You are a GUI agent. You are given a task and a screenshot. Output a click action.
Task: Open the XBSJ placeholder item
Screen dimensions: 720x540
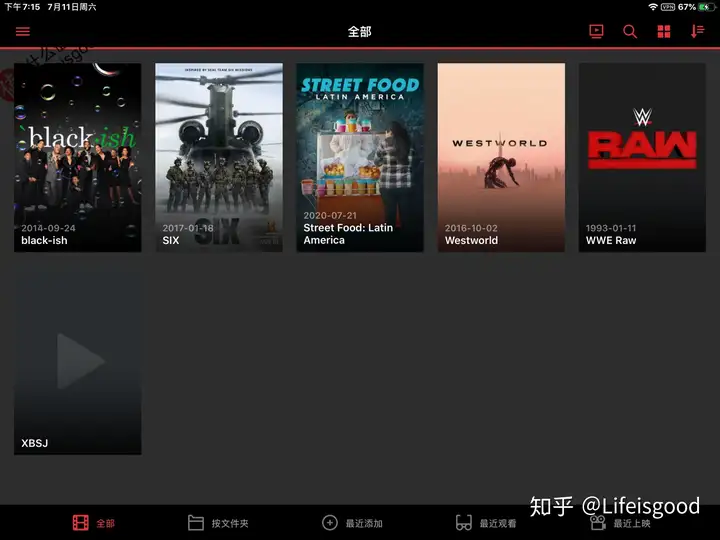point(78,360)
